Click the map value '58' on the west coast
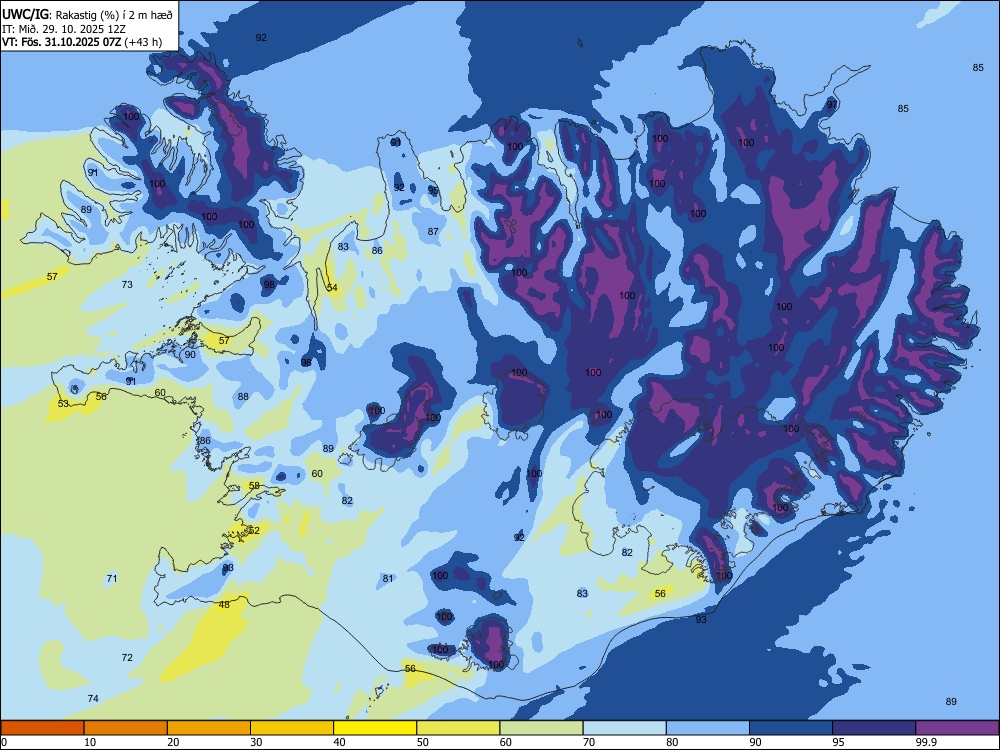 pos(254,486)
